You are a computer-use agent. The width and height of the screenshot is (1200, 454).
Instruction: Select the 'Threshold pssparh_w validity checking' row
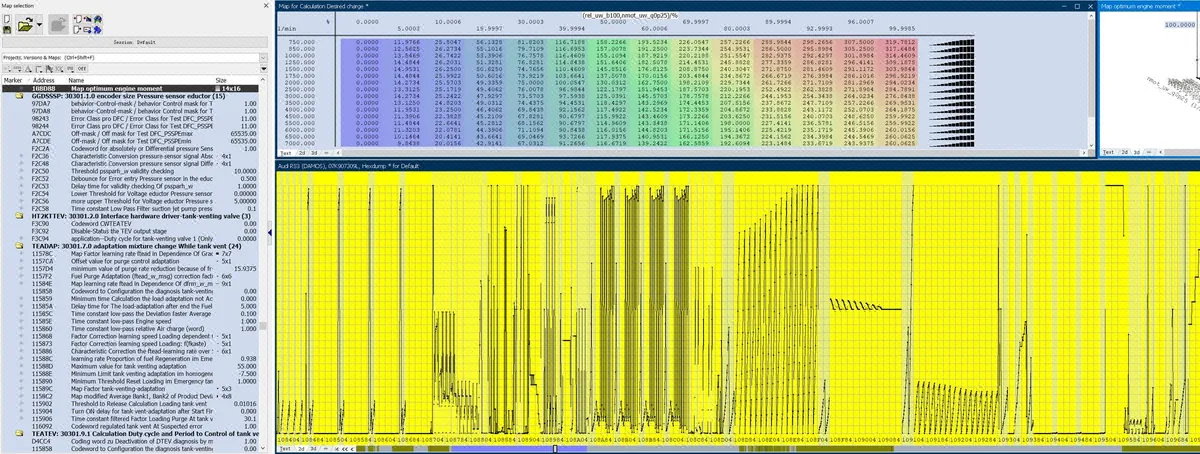click(129, 170)
